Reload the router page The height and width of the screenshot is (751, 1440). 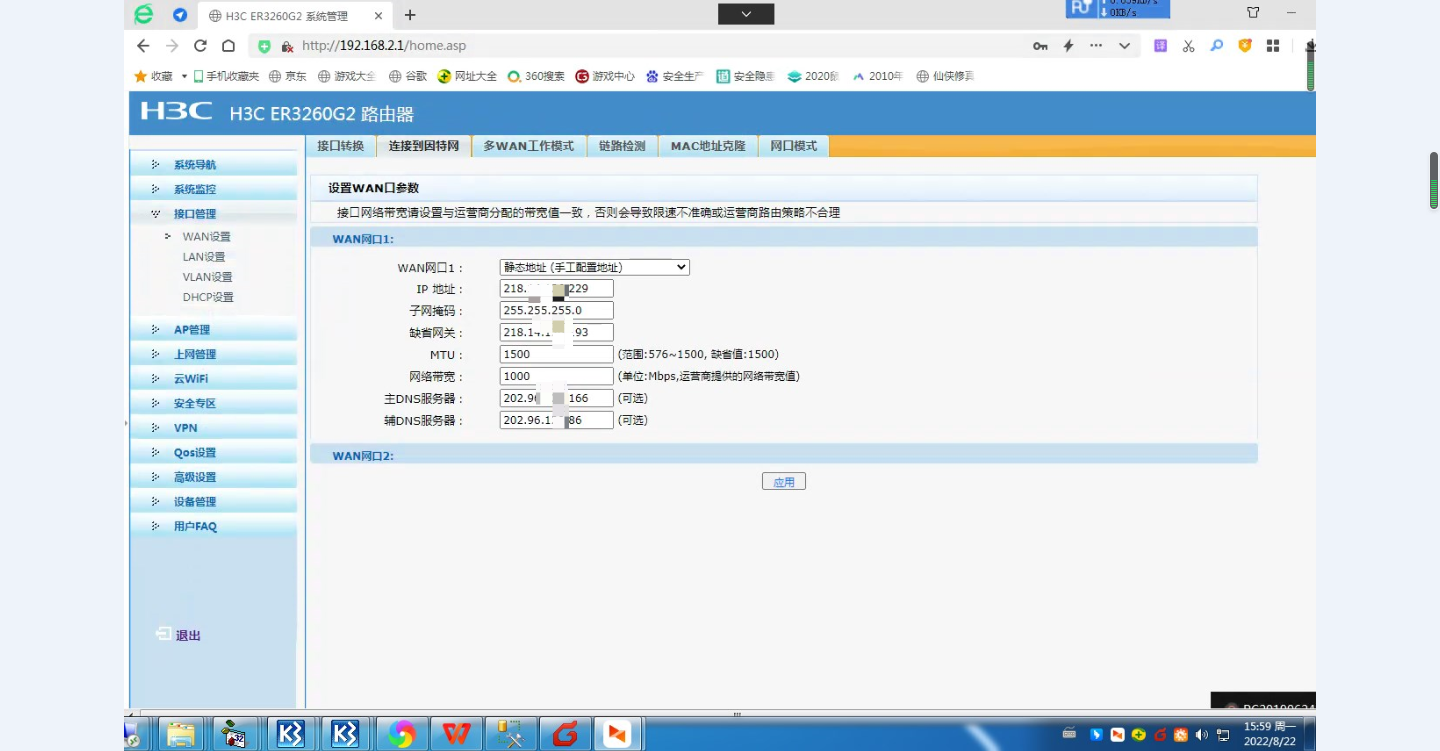coord(200,46)
